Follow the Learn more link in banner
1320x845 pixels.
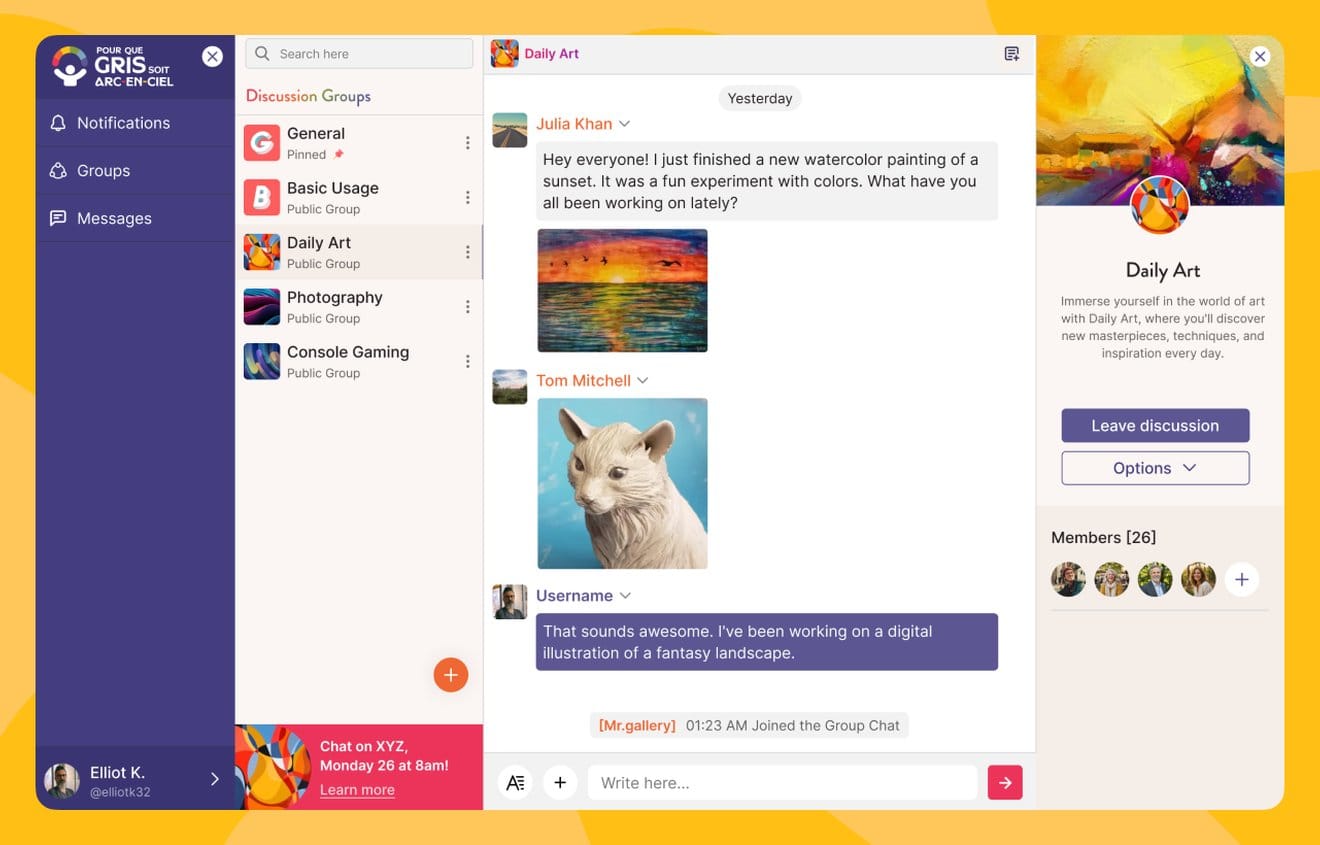pyautogui.click(x=357, y=790)
